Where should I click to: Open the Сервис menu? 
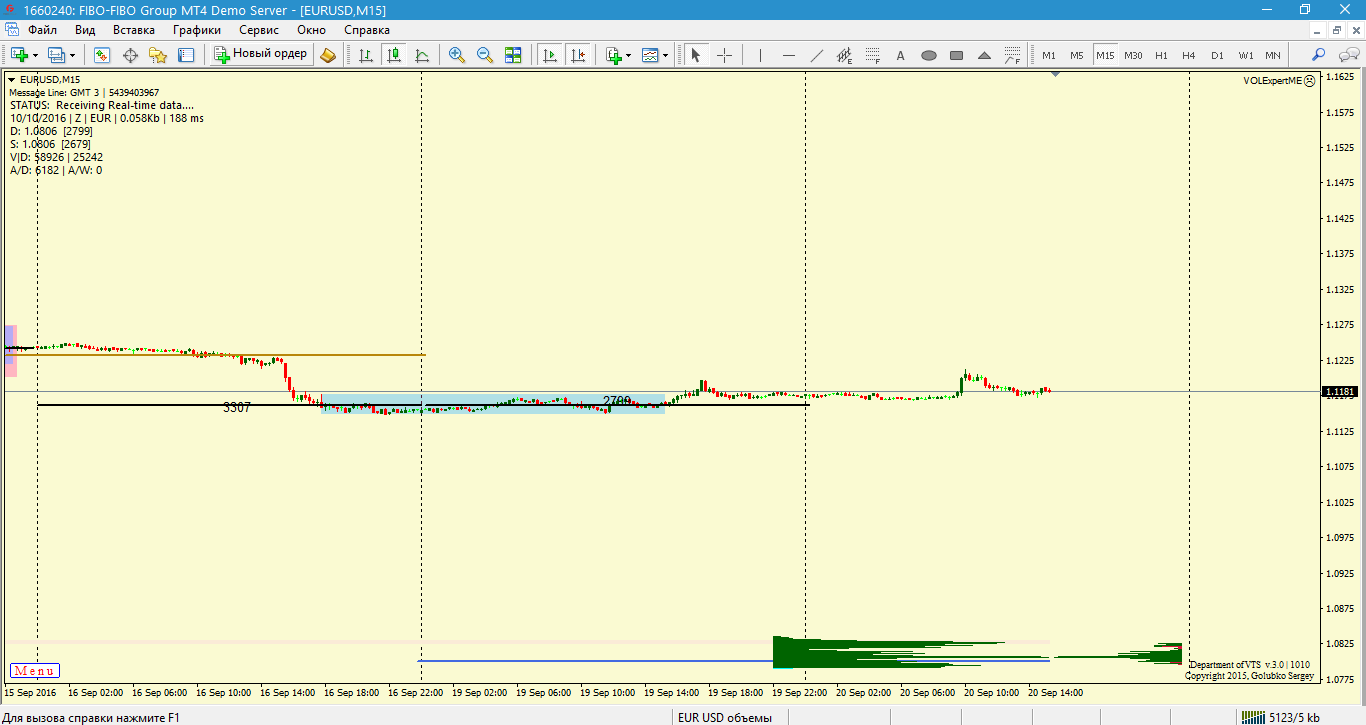(x=259, y=30)
